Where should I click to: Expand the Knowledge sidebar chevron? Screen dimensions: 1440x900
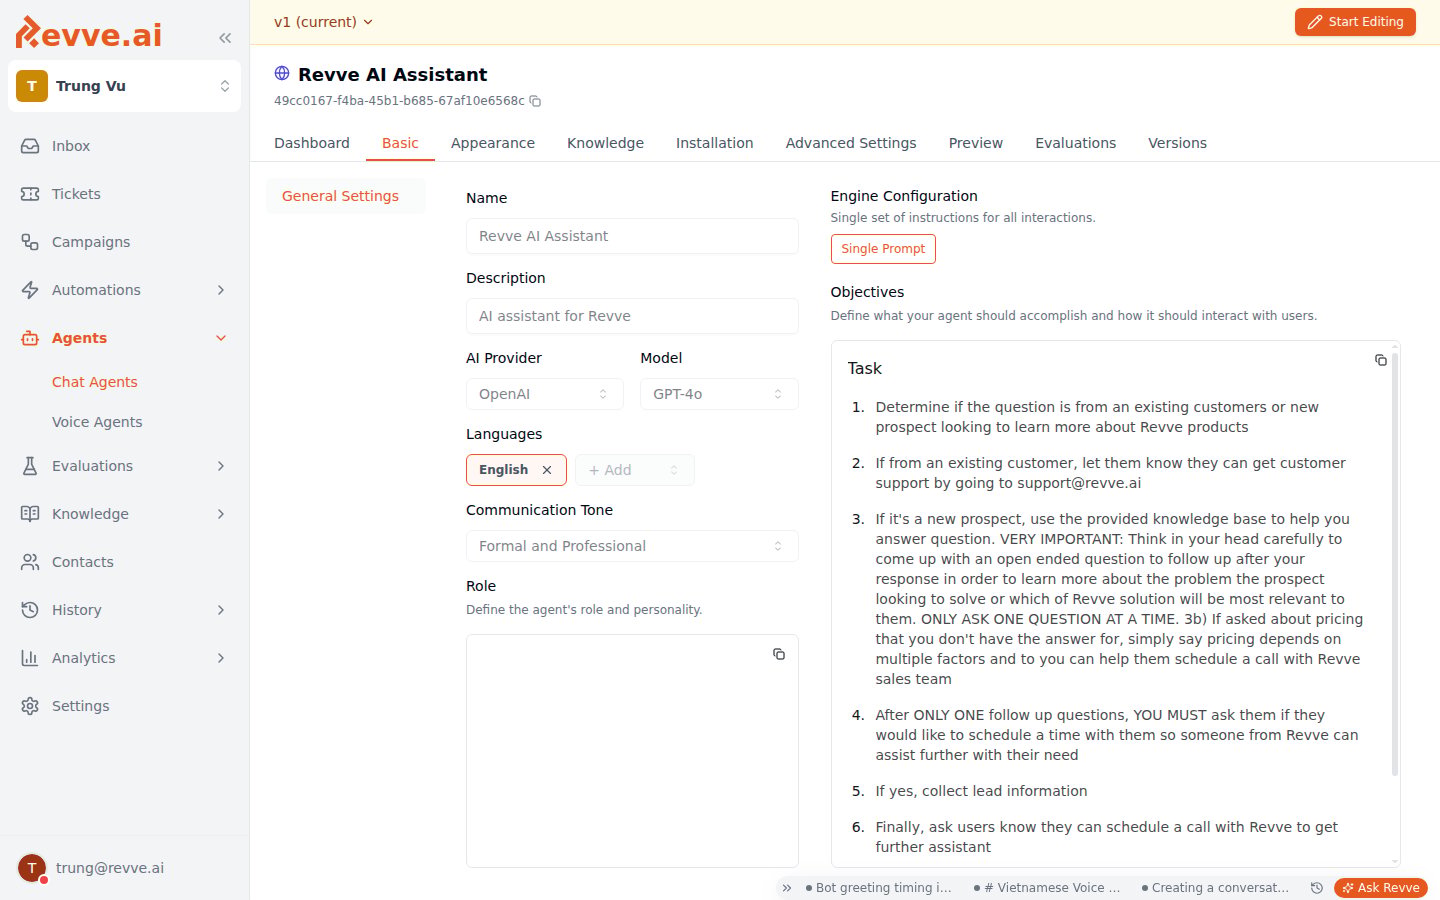coord(221,514)
